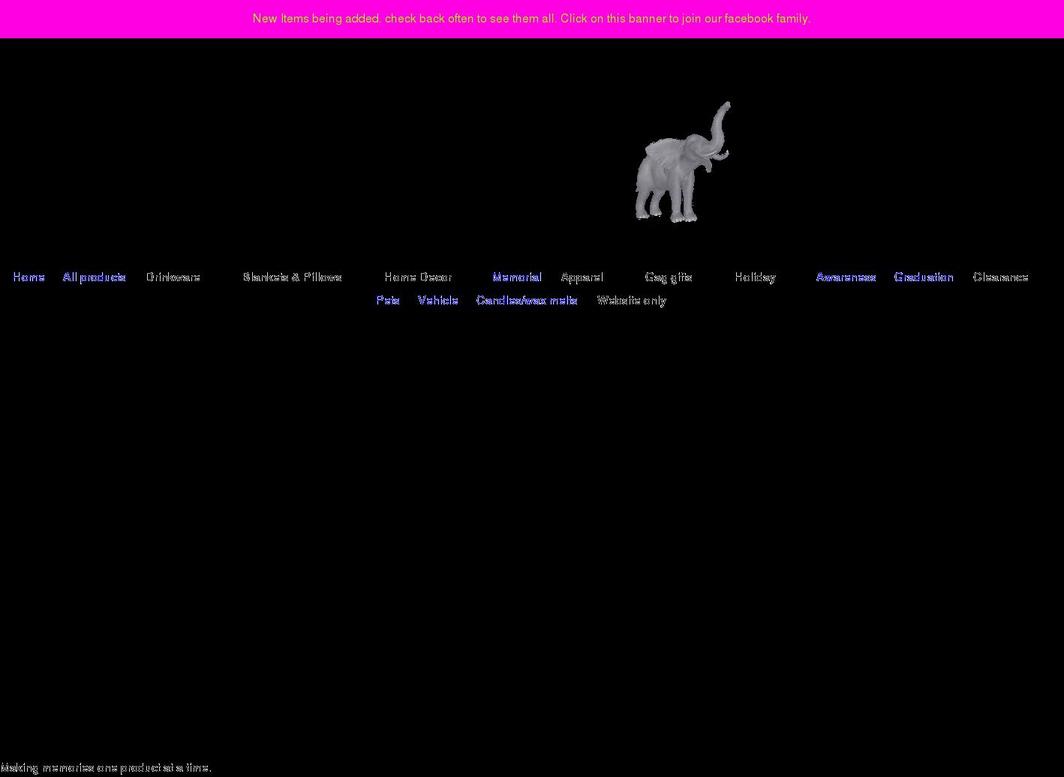The width and height of the screenshot is (1064, 777).
Task: Select the Awareness menu item
Action: pos(846,277)
